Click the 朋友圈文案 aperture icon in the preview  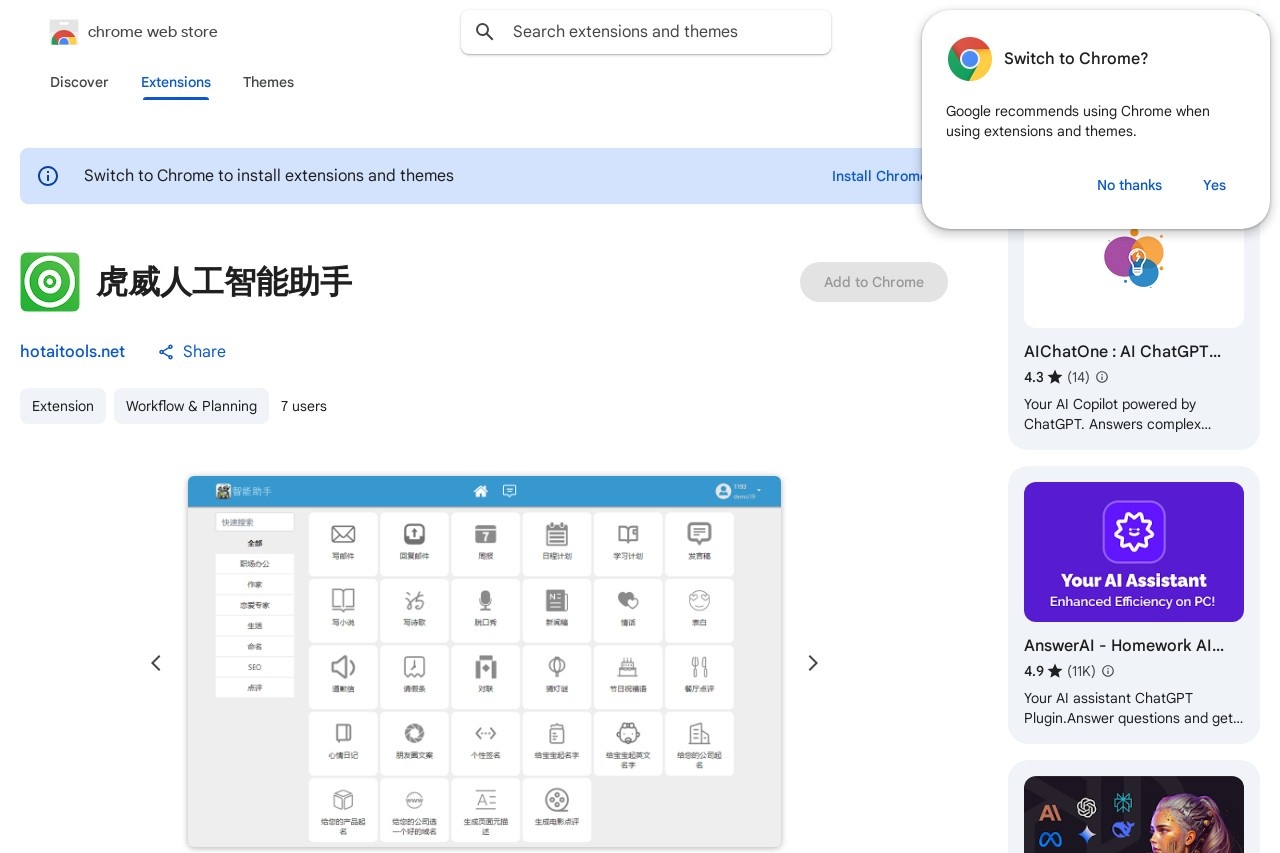coord(414,733)
